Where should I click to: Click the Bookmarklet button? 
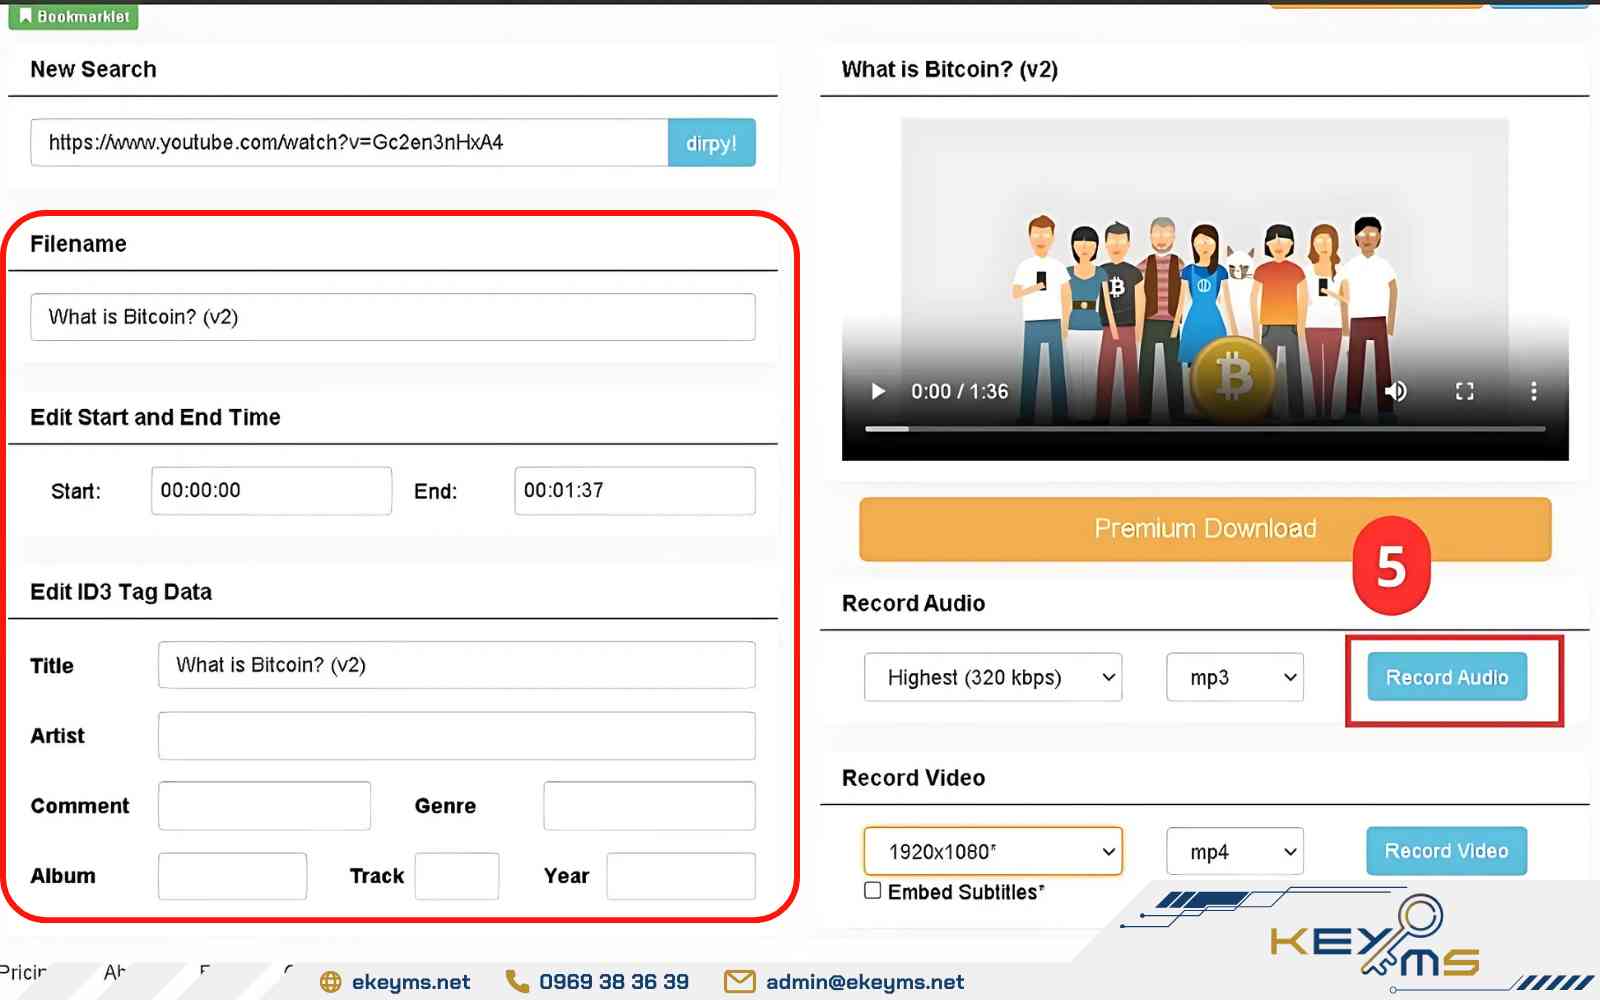(x=74, y=16)
